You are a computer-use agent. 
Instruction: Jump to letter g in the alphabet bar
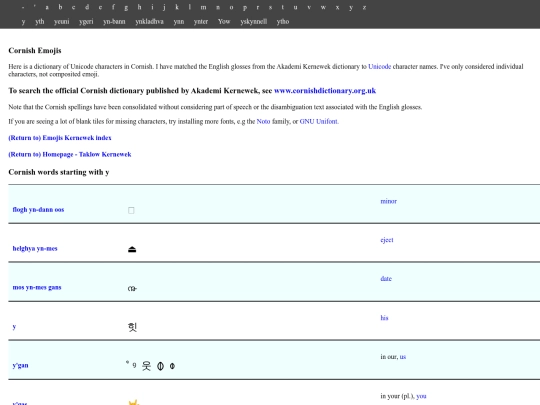126,8
